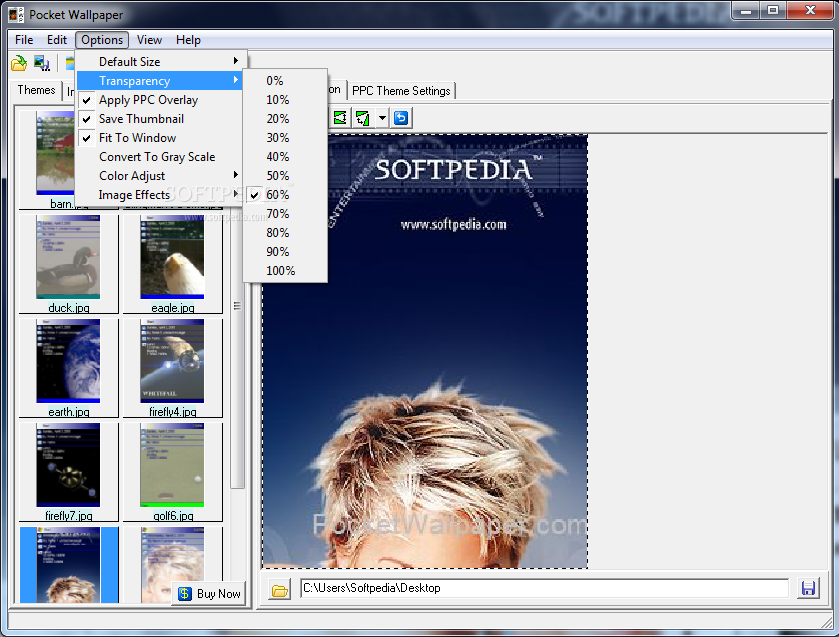Select the eagle.jpg thumbnail
The image size is (839, 637).
click(172, 264)
